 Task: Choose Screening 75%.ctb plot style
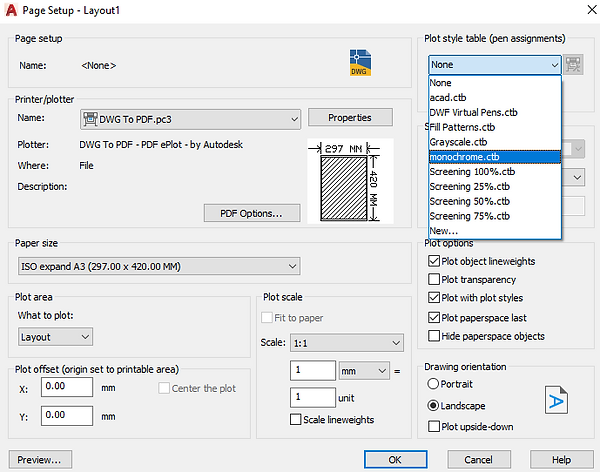point(495,216)
